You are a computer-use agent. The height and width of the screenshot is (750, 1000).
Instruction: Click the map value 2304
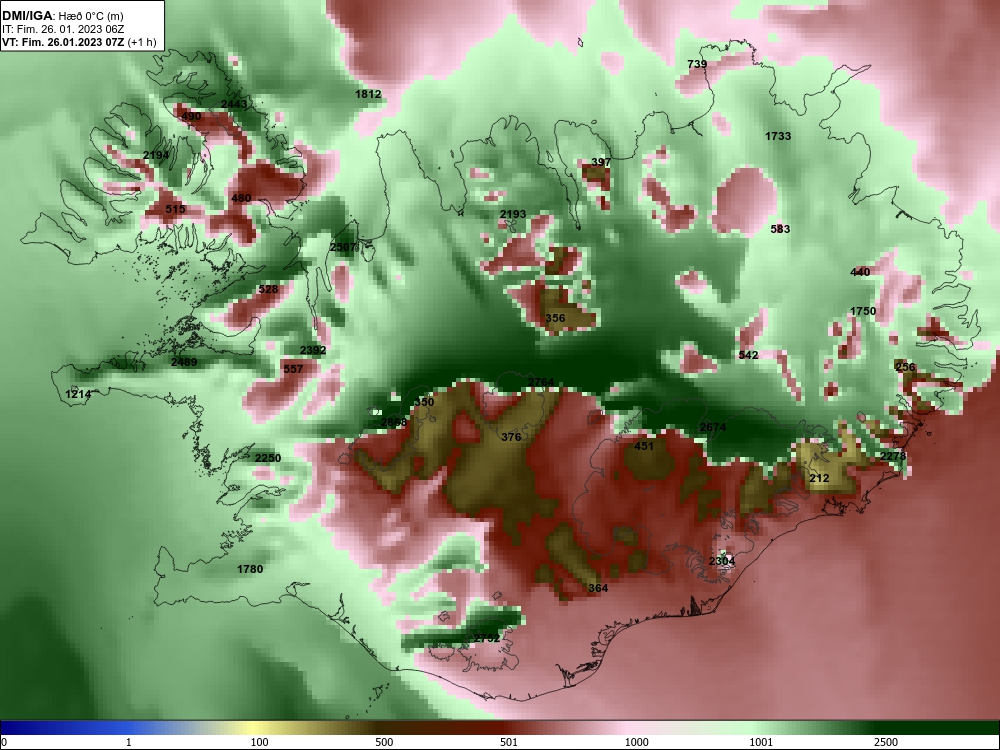722,561
